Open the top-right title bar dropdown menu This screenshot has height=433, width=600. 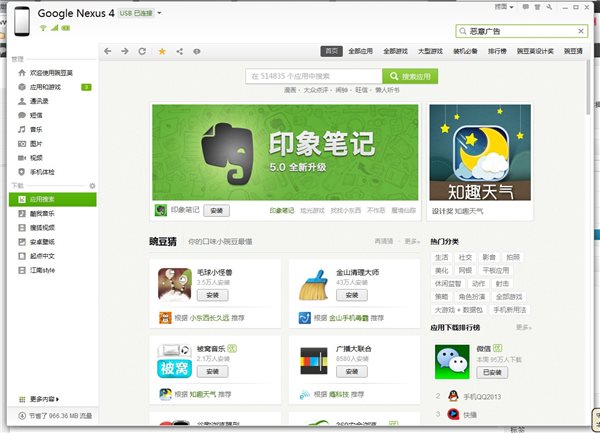pyautogui.click(x=504, y=7)
